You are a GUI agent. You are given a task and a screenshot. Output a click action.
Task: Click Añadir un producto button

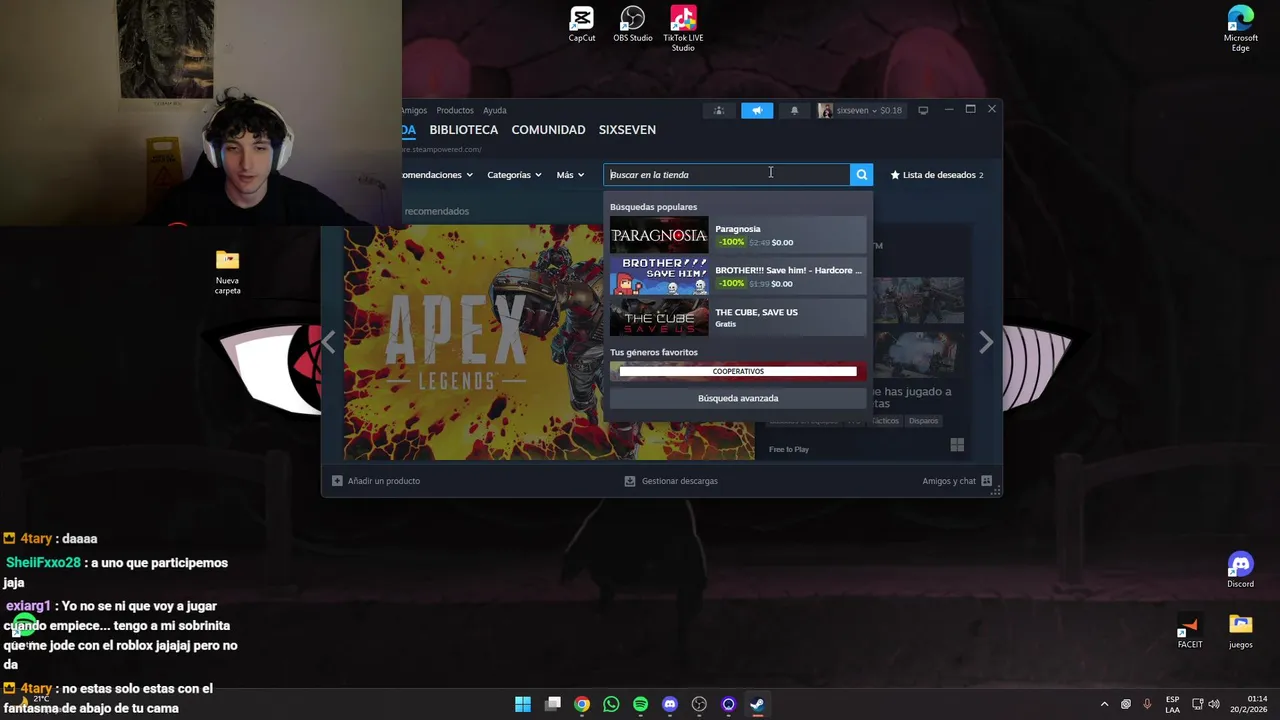376,481
